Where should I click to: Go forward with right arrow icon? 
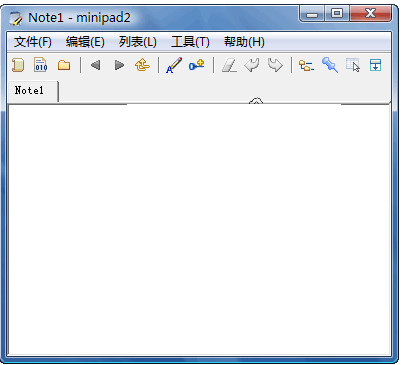pos(119,65)
